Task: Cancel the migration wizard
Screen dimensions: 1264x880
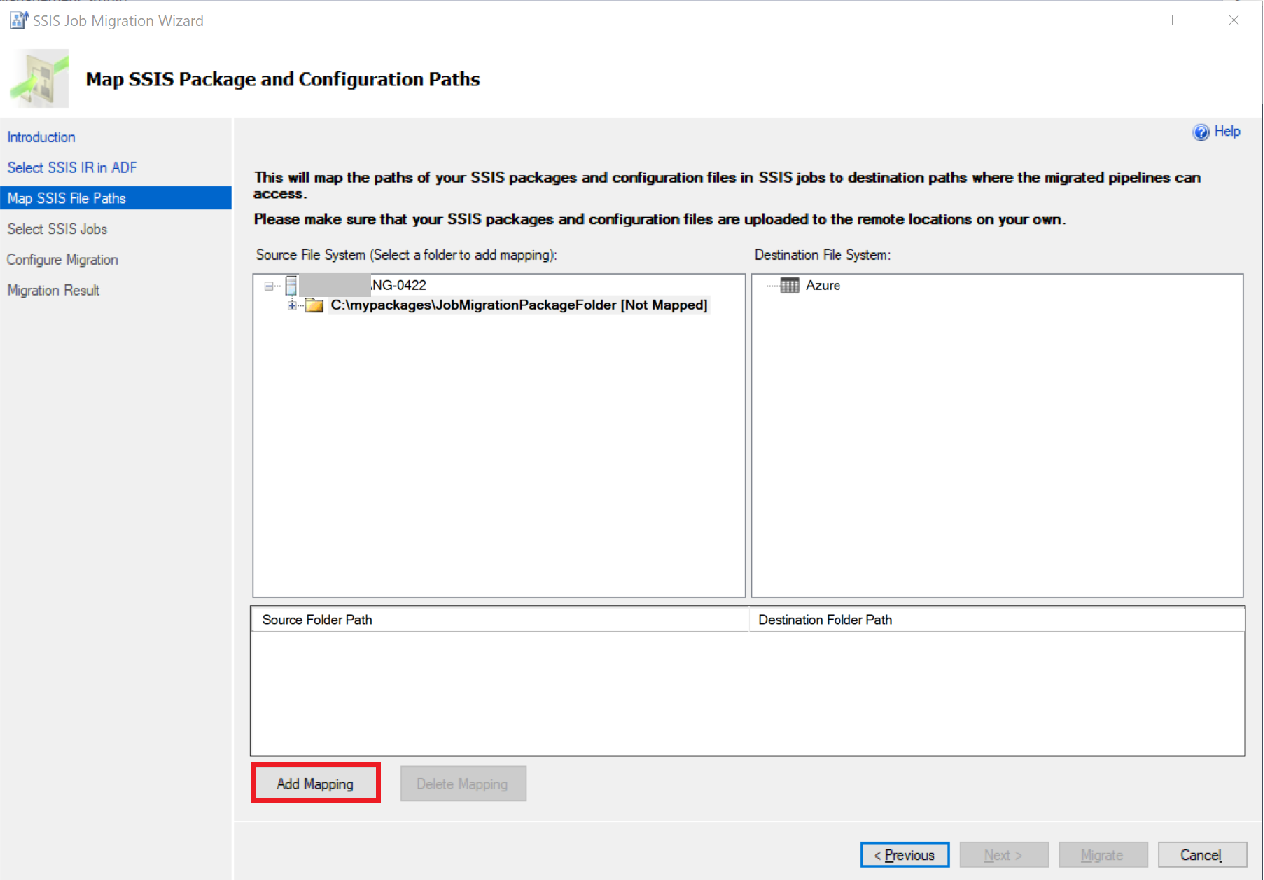Action: [1201, 854]
